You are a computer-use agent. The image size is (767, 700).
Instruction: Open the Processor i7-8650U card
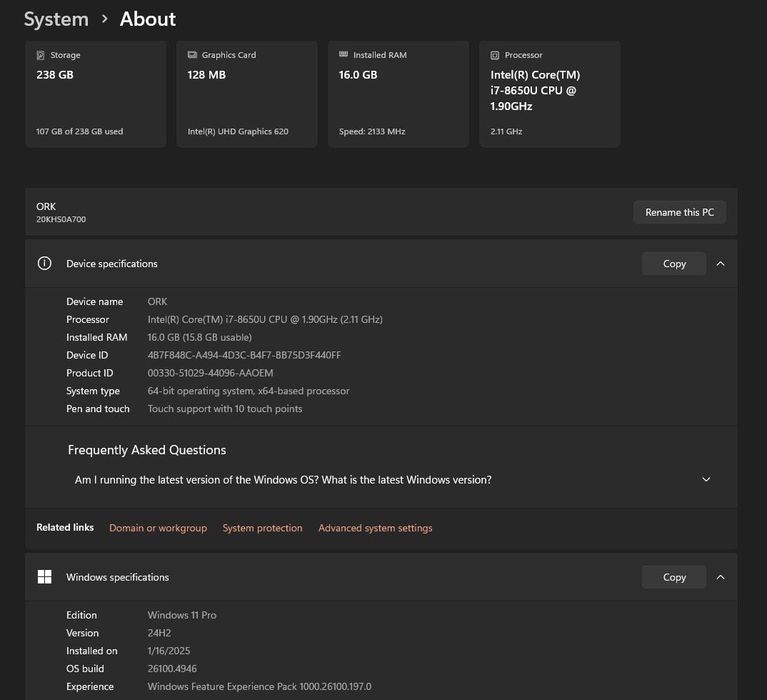pyautogui.click(x=549, y=95)
